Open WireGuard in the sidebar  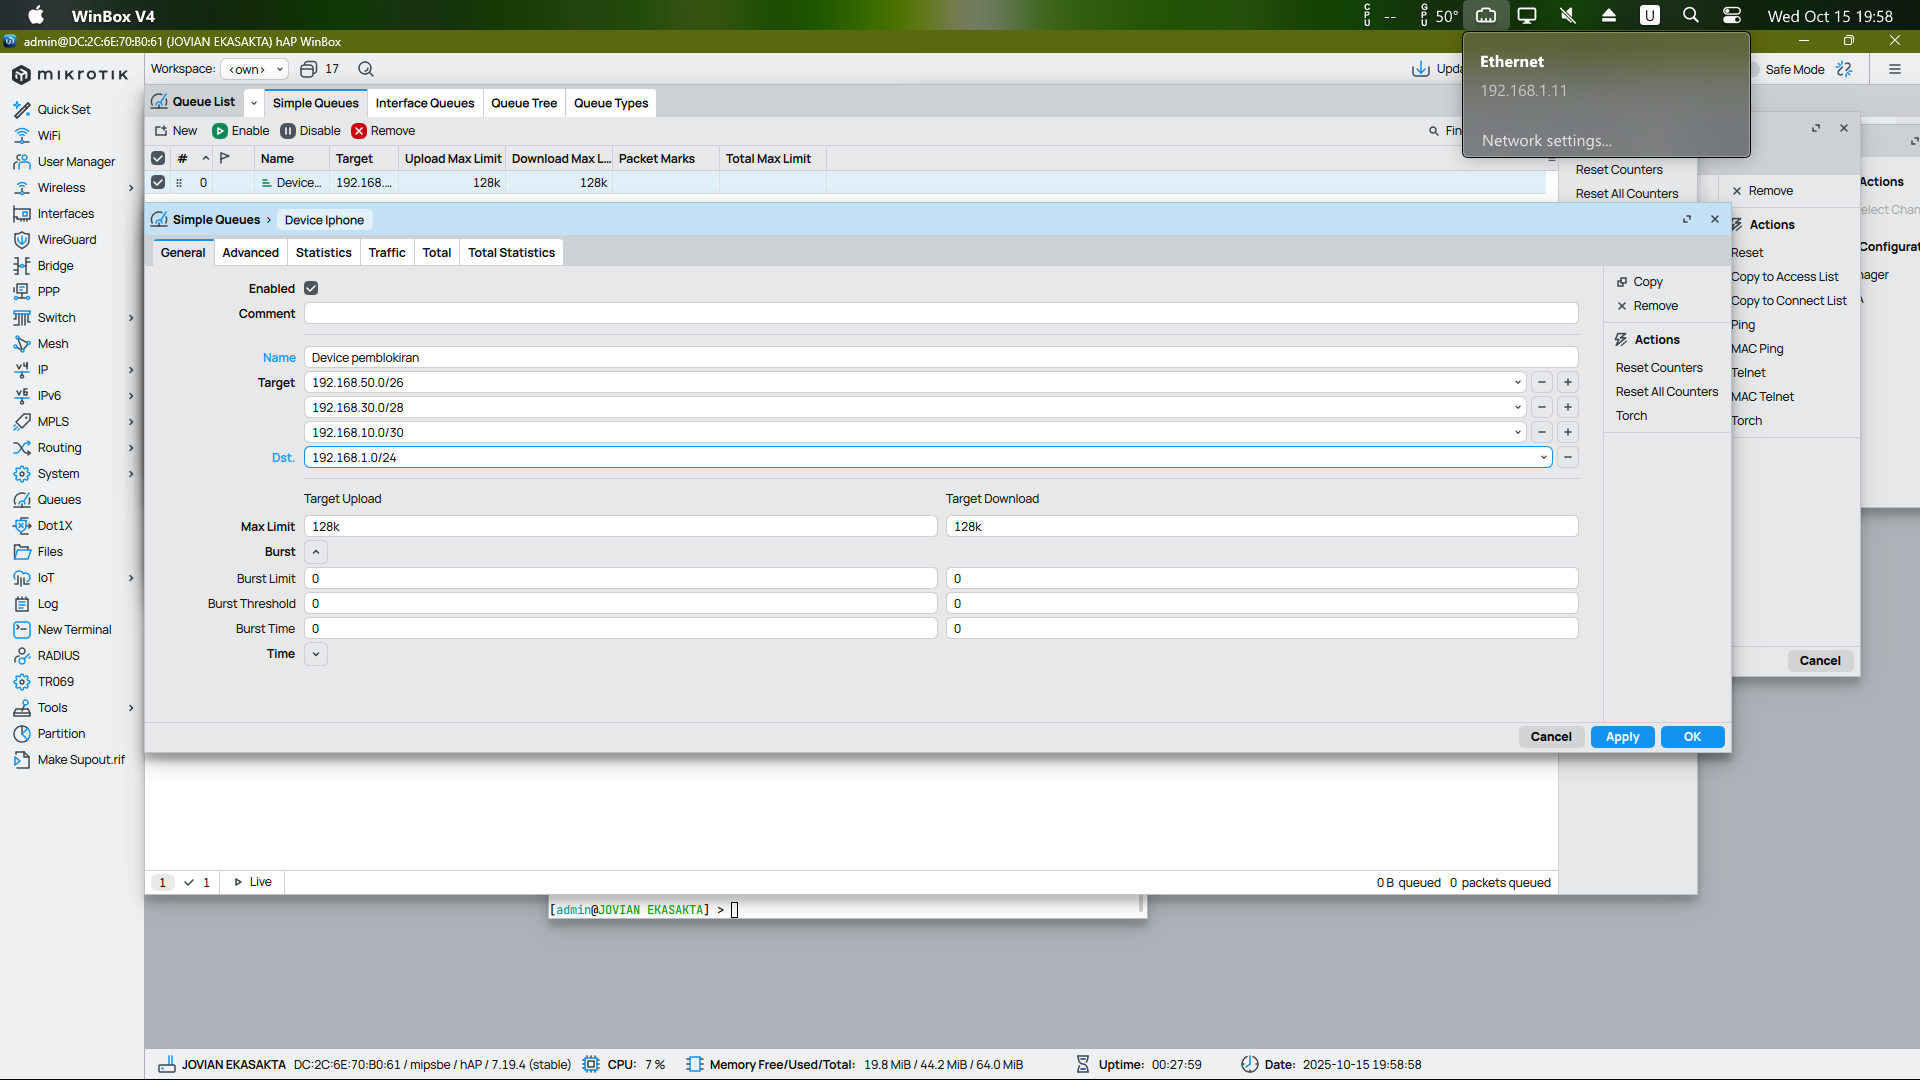click(x=66, y=240)
